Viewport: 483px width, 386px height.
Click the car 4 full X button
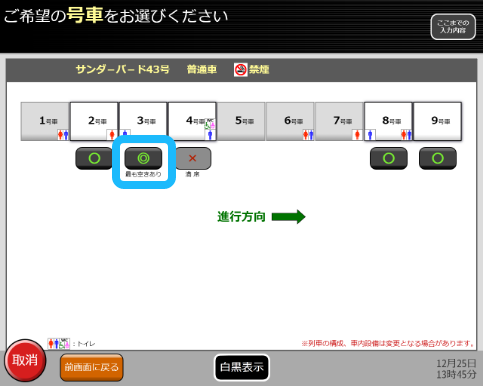[x=193, y=158]
